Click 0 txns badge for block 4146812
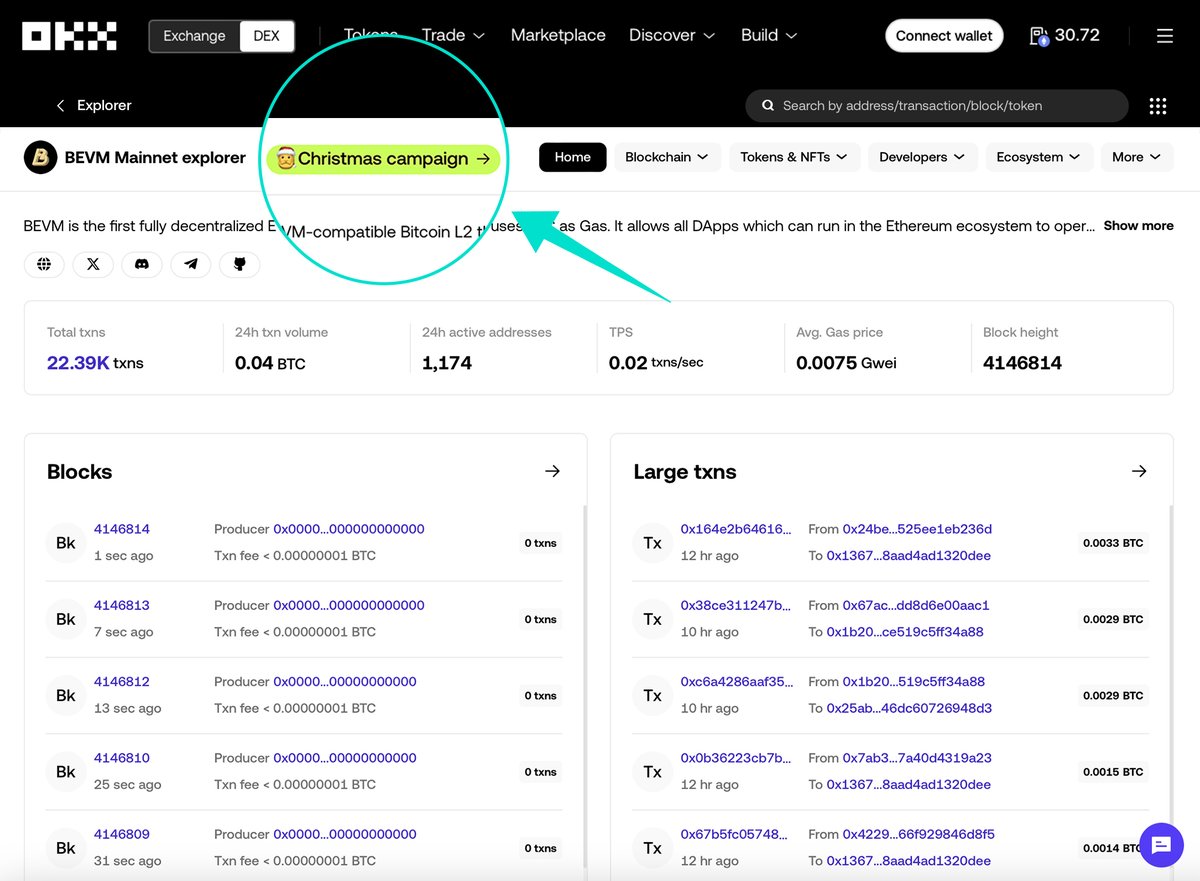The height and width of the screenshot is (881, 1200). pyautogui.click(x=540, y=695)
